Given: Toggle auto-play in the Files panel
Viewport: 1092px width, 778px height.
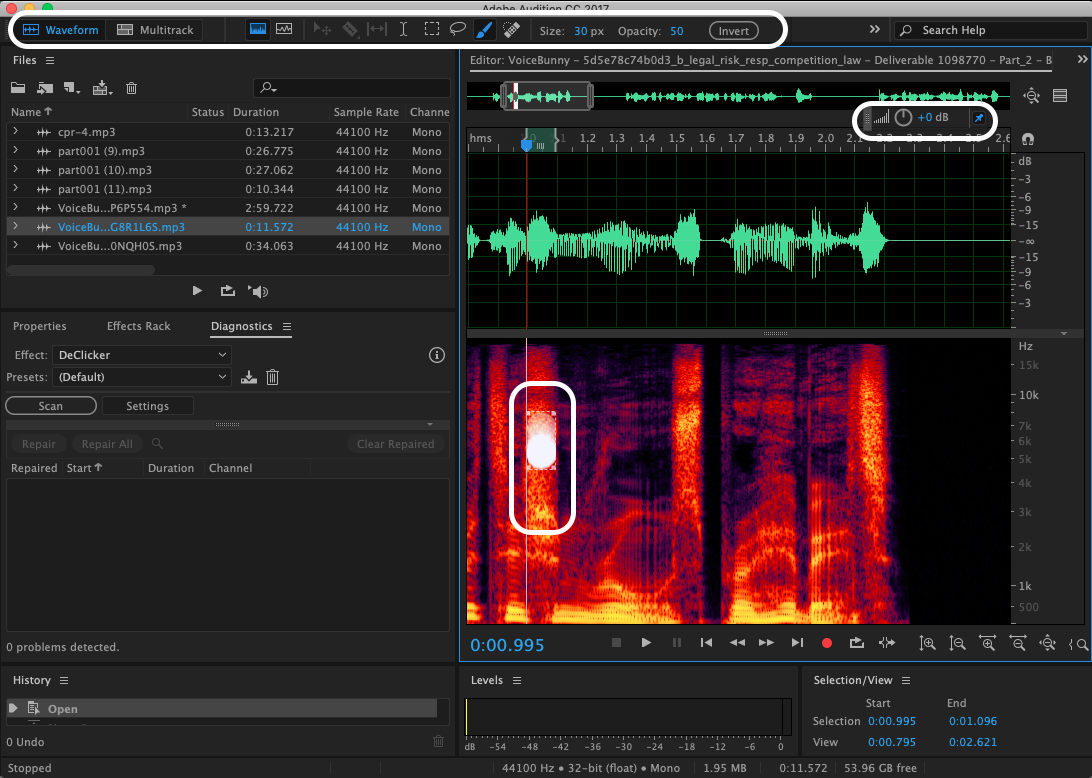Looking at the screenshot, I should pos(259,291).
